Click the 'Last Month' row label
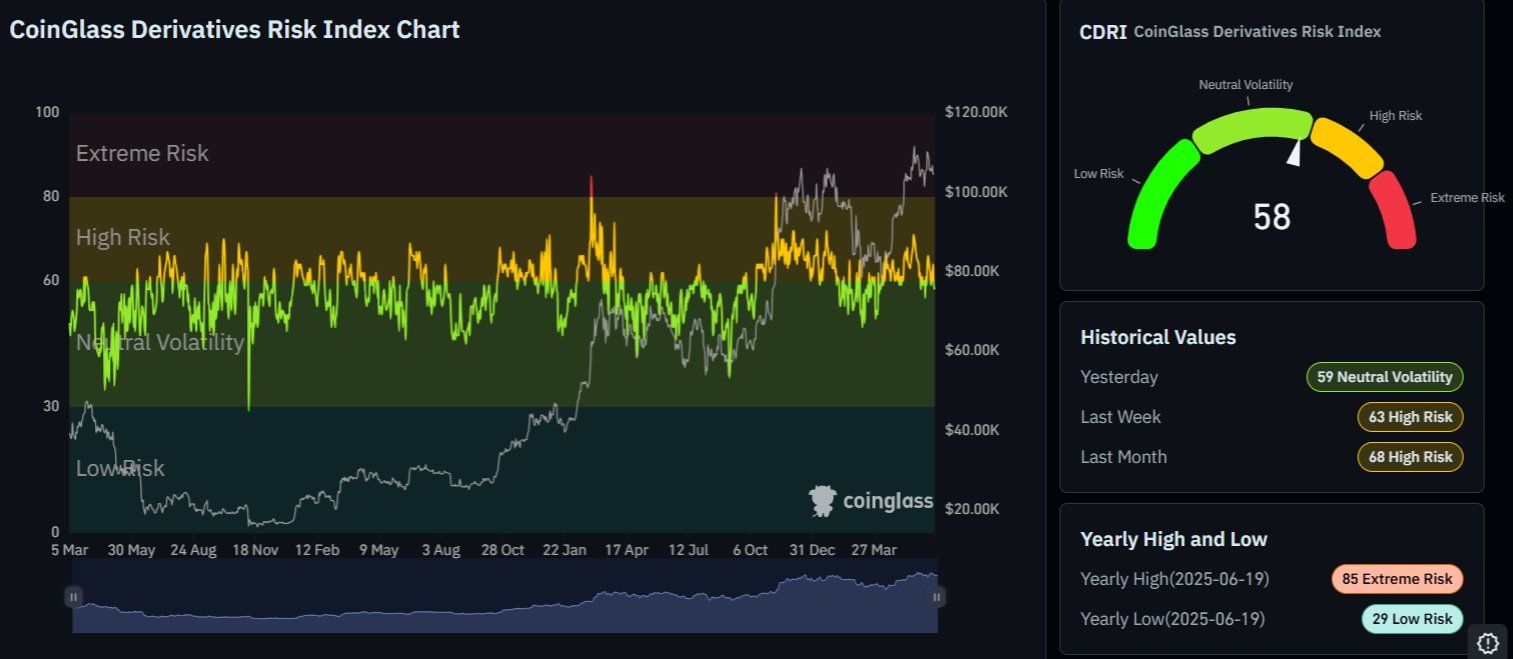Image resolution: width=1513 pixels, height=659 pixels. [x=1123, y=457]
